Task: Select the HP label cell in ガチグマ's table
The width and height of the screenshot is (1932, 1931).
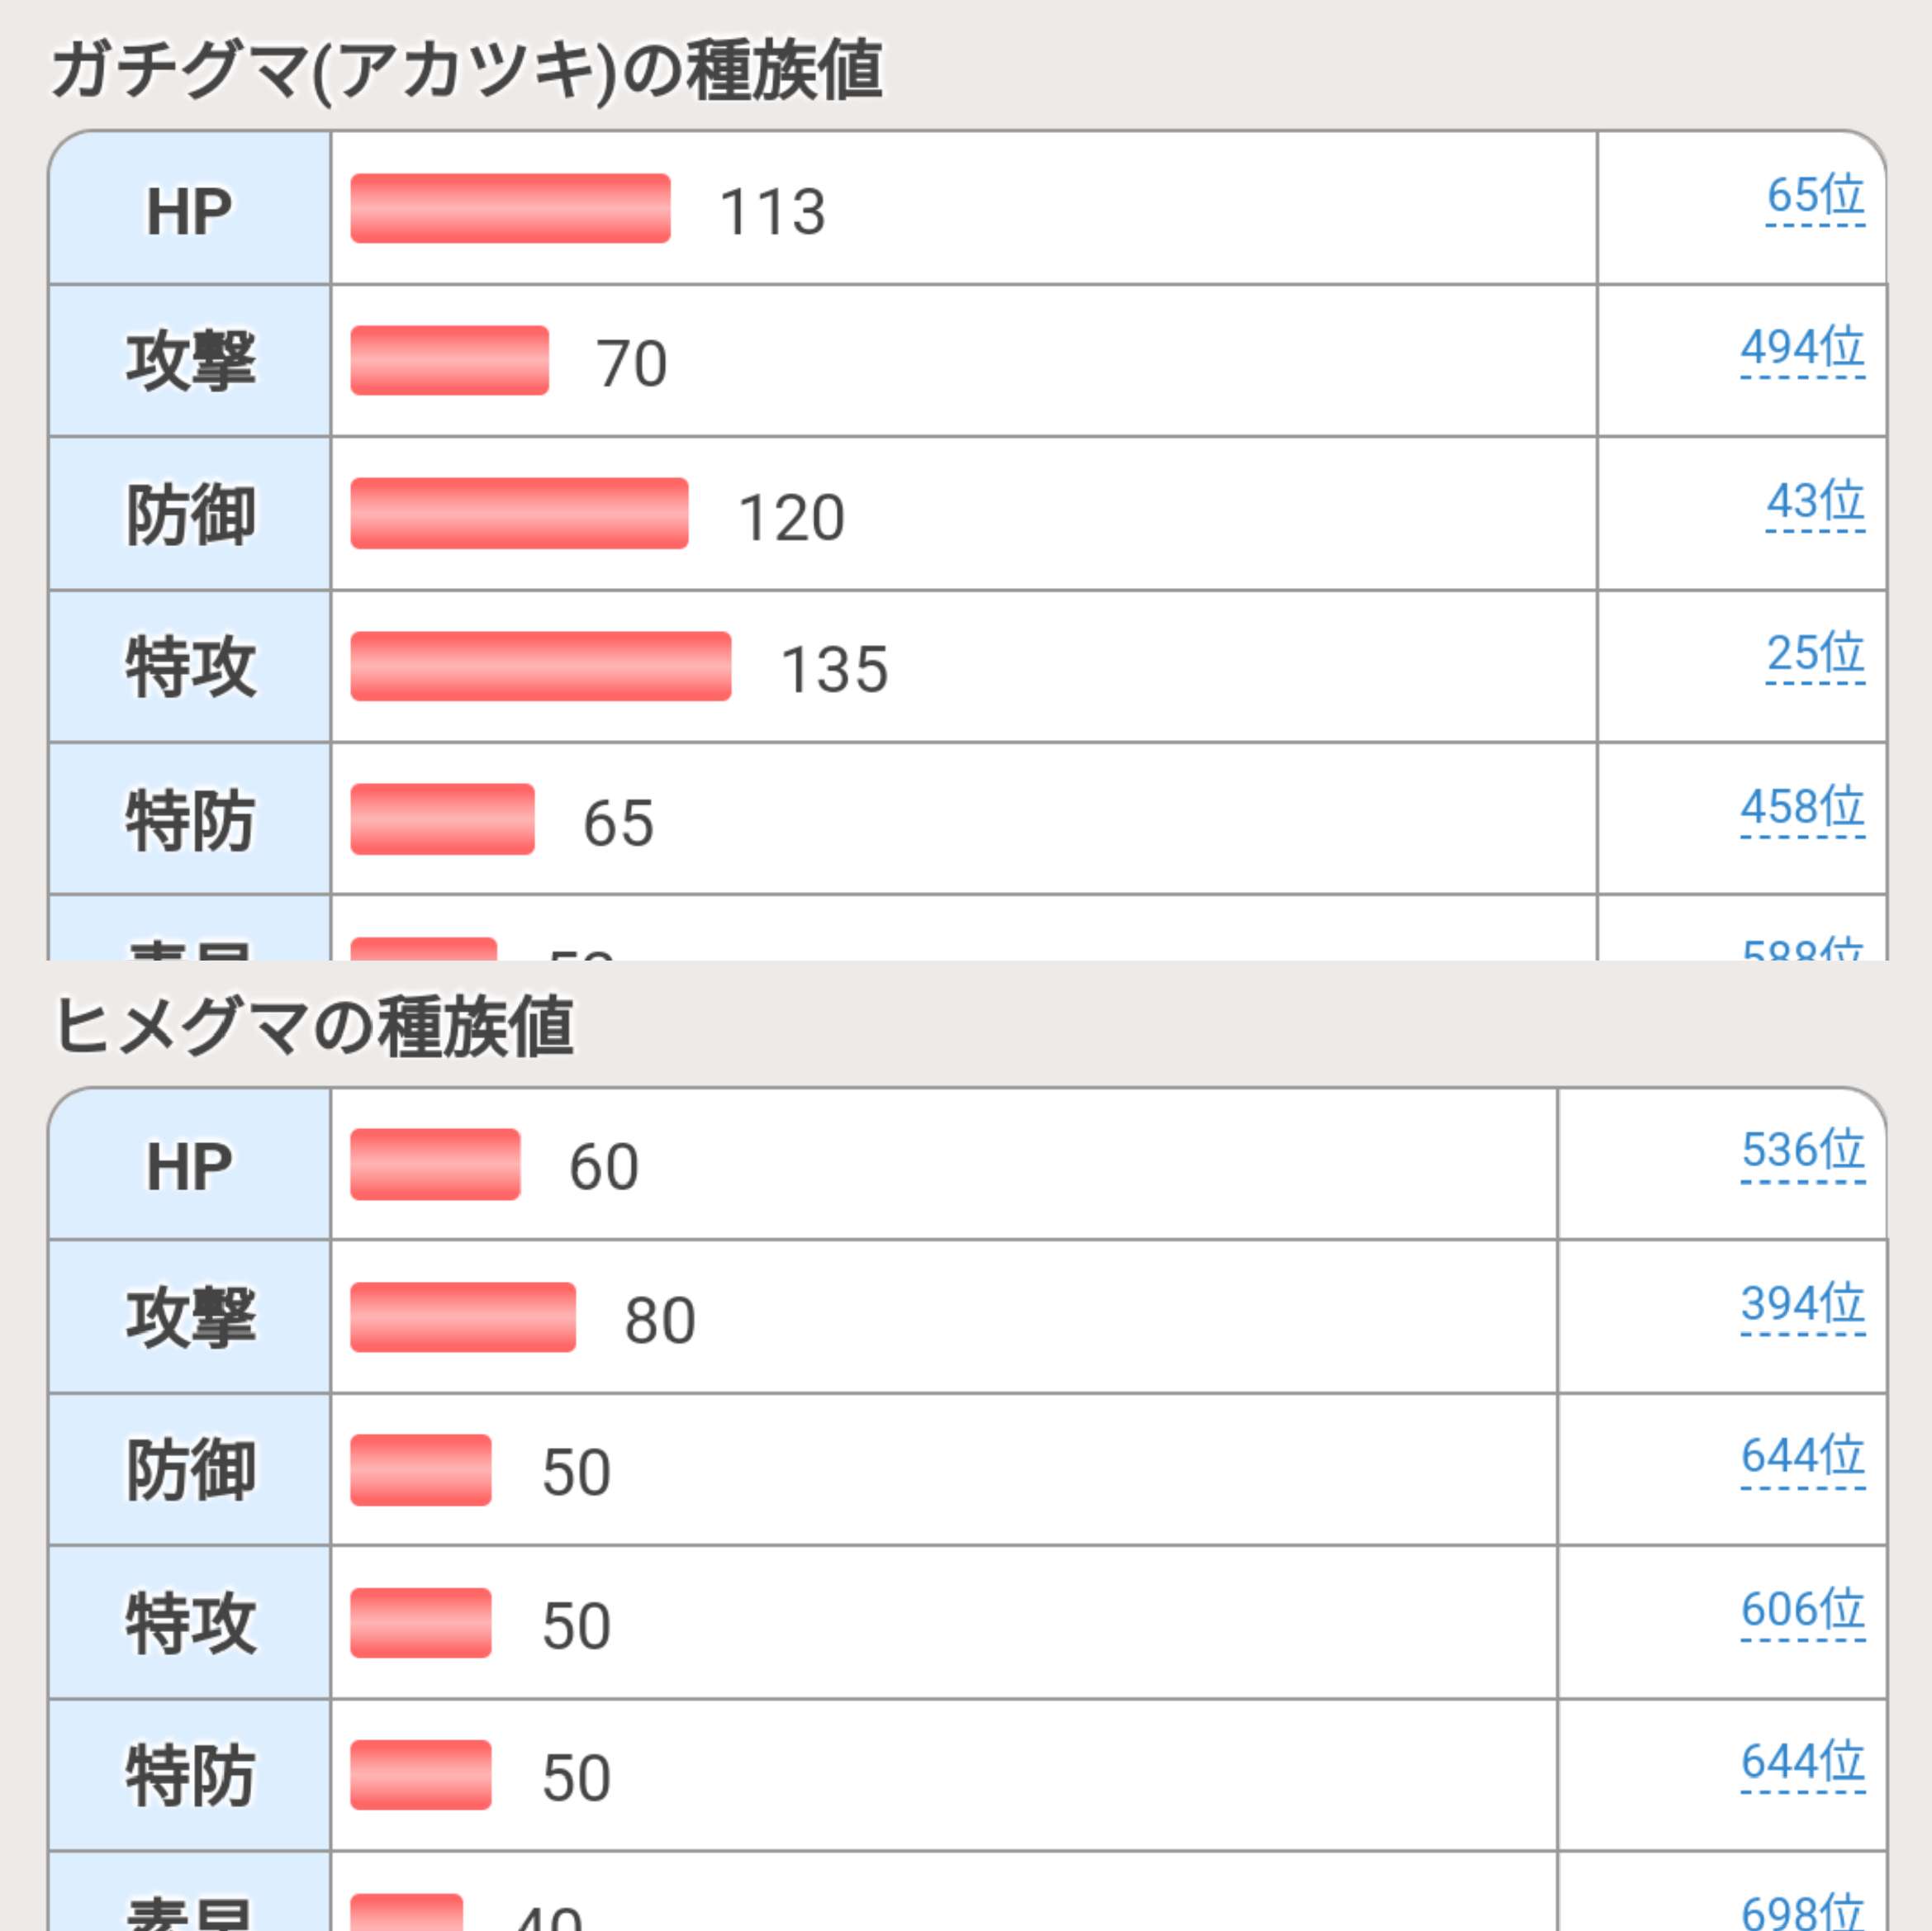Action: [190, 210]
